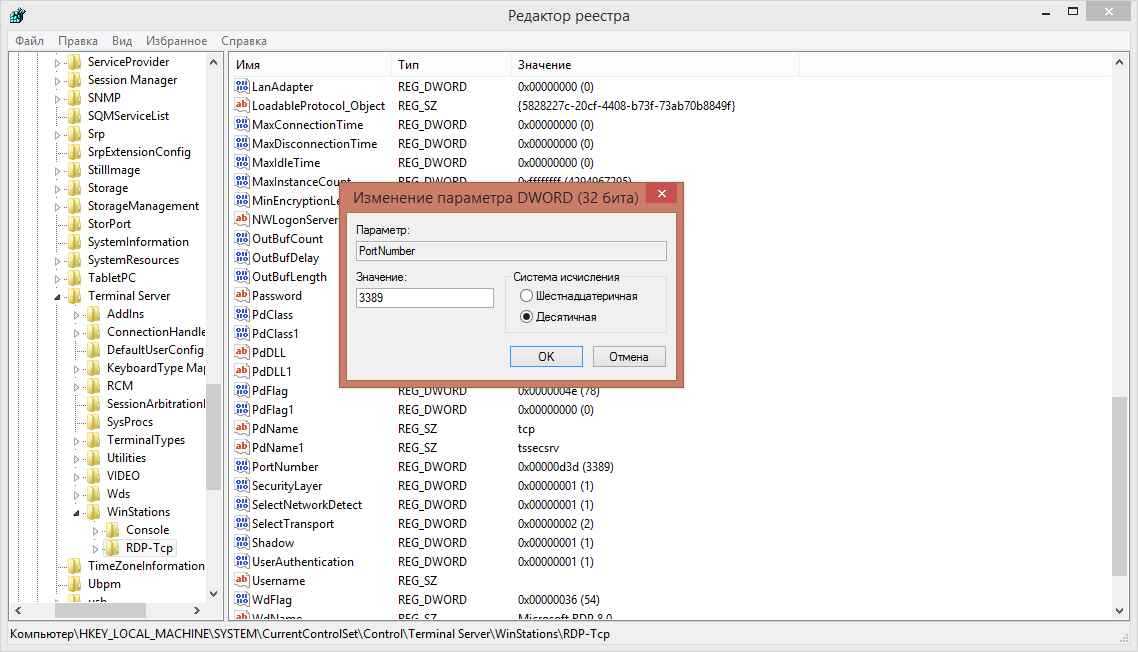Open the Избранное menu
The height and width of the screenshot is (652, 1138).
176,41
